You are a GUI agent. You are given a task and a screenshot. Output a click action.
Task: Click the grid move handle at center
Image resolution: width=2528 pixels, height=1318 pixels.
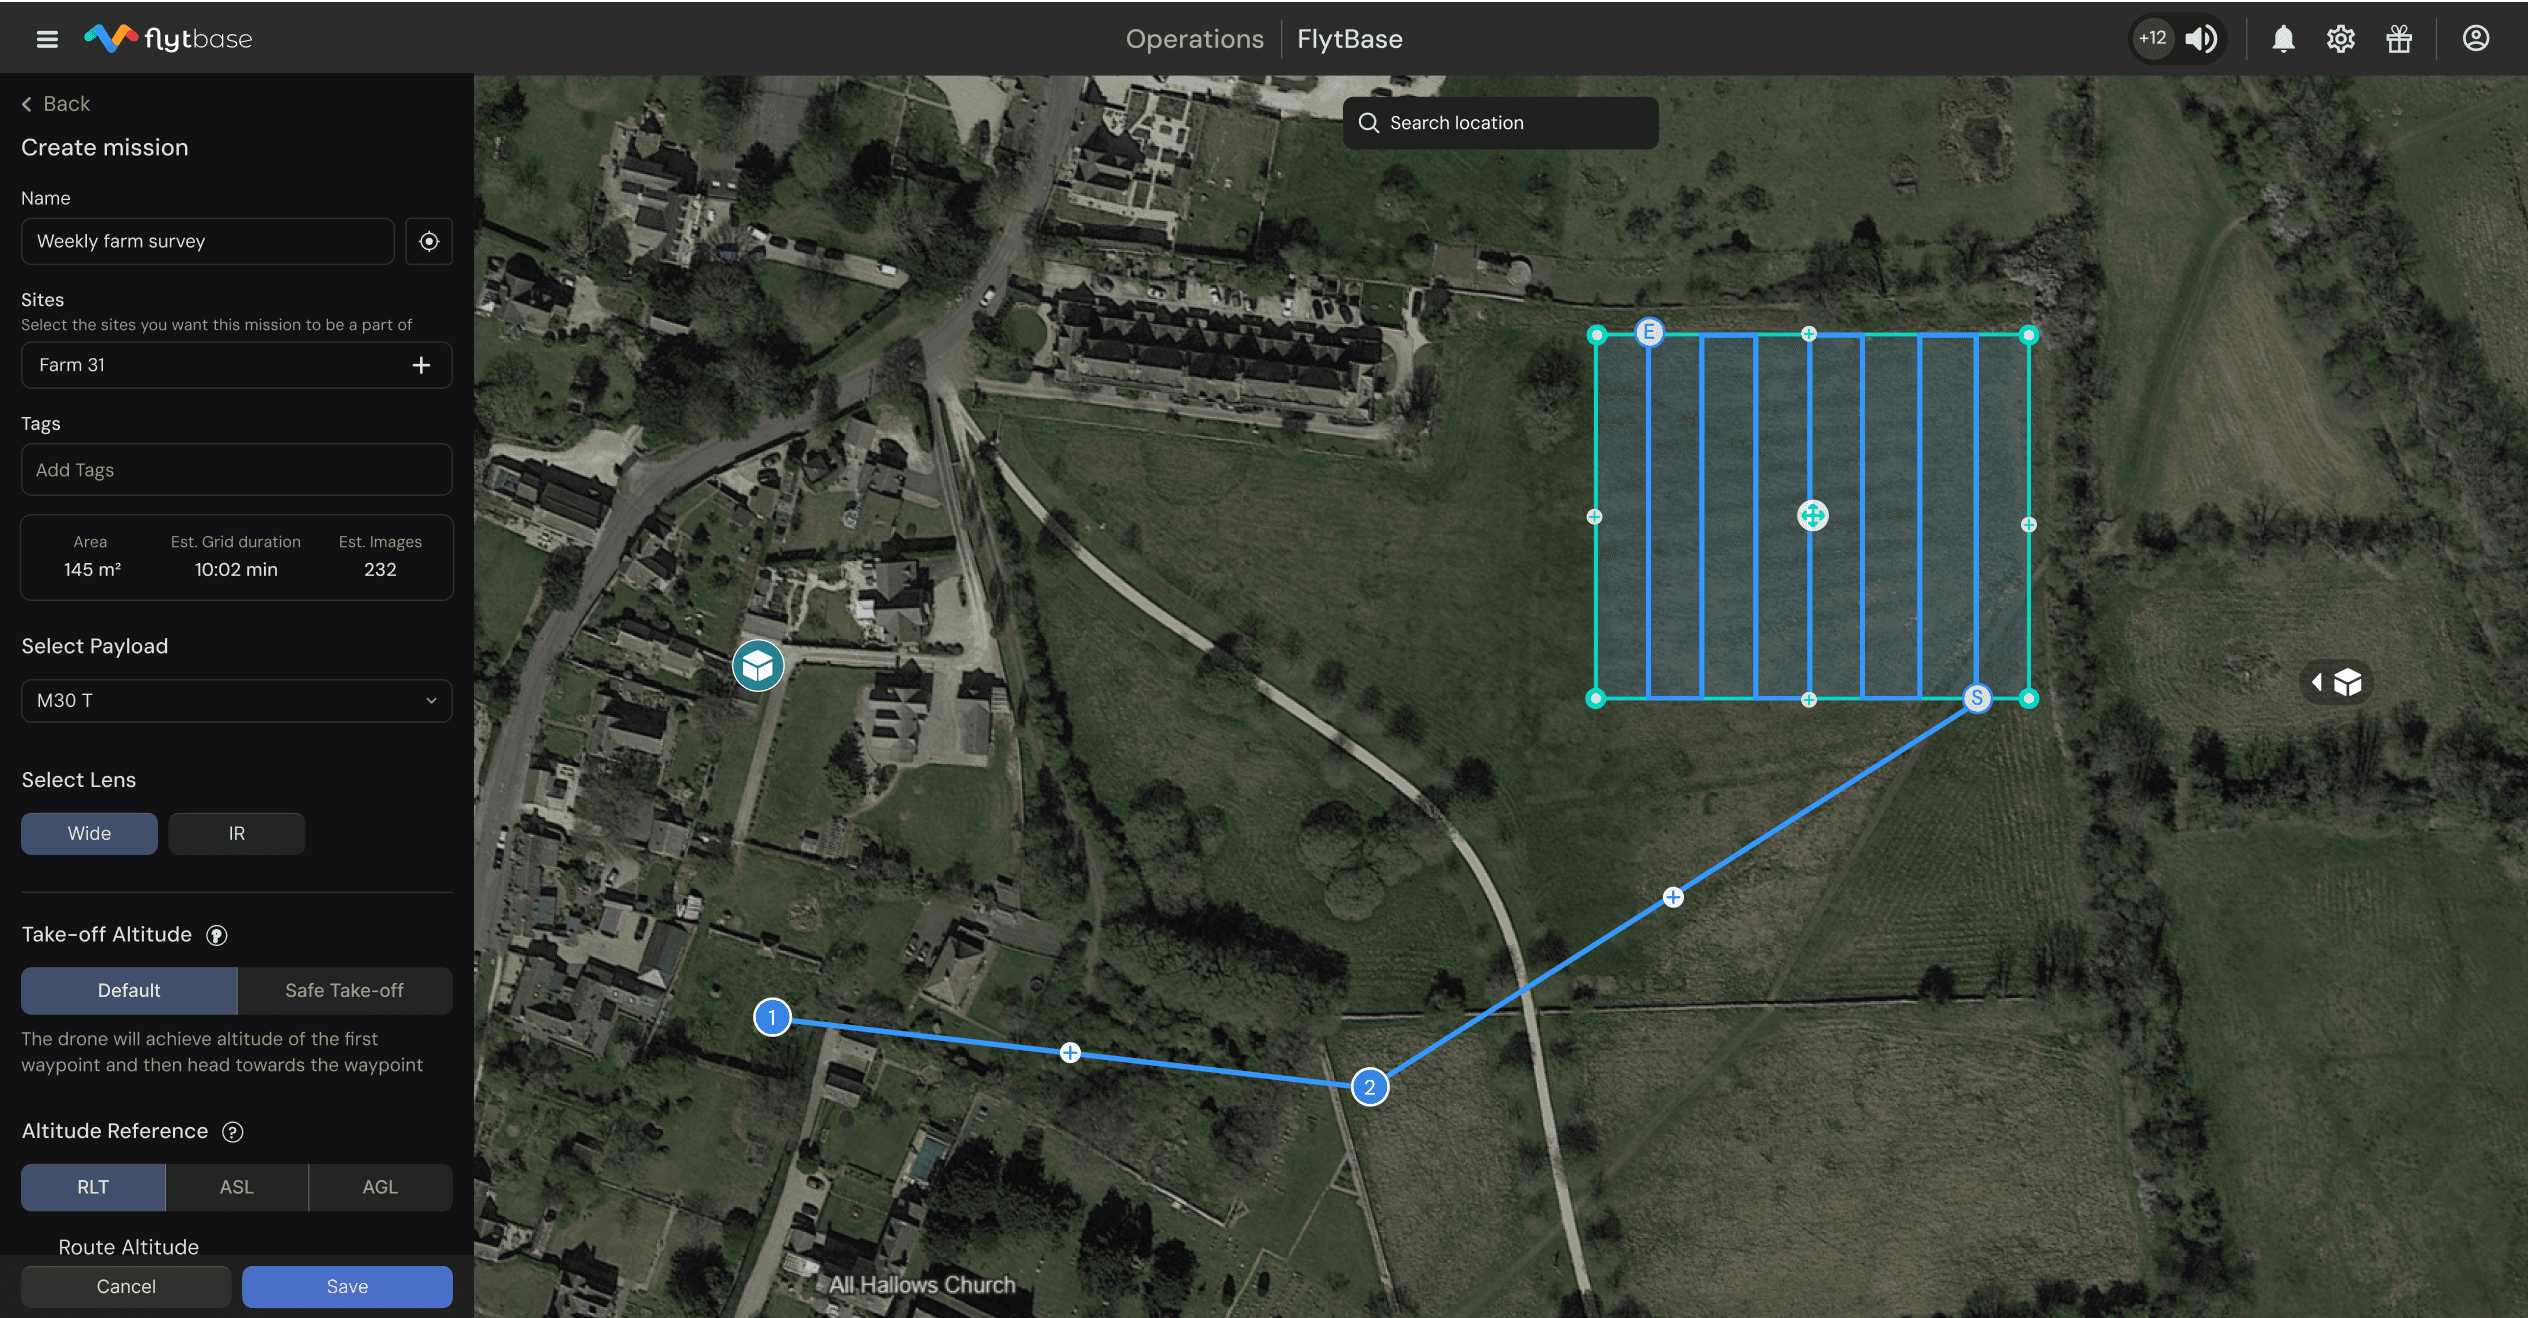1812,516
